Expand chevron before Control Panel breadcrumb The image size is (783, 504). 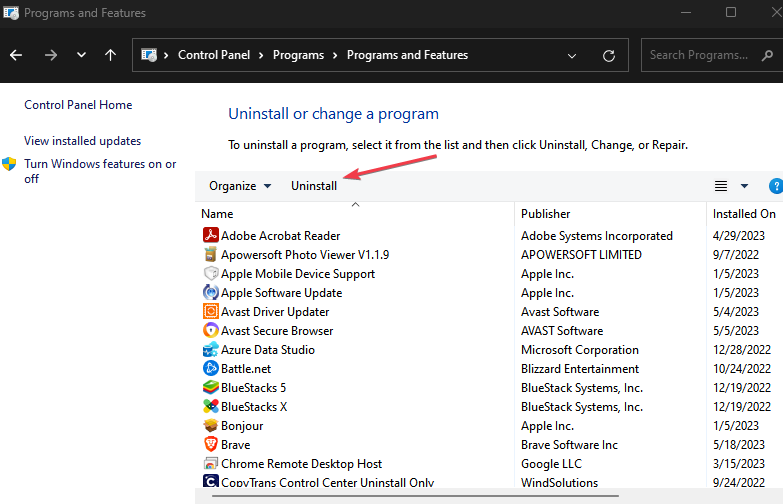pos(166,55)
